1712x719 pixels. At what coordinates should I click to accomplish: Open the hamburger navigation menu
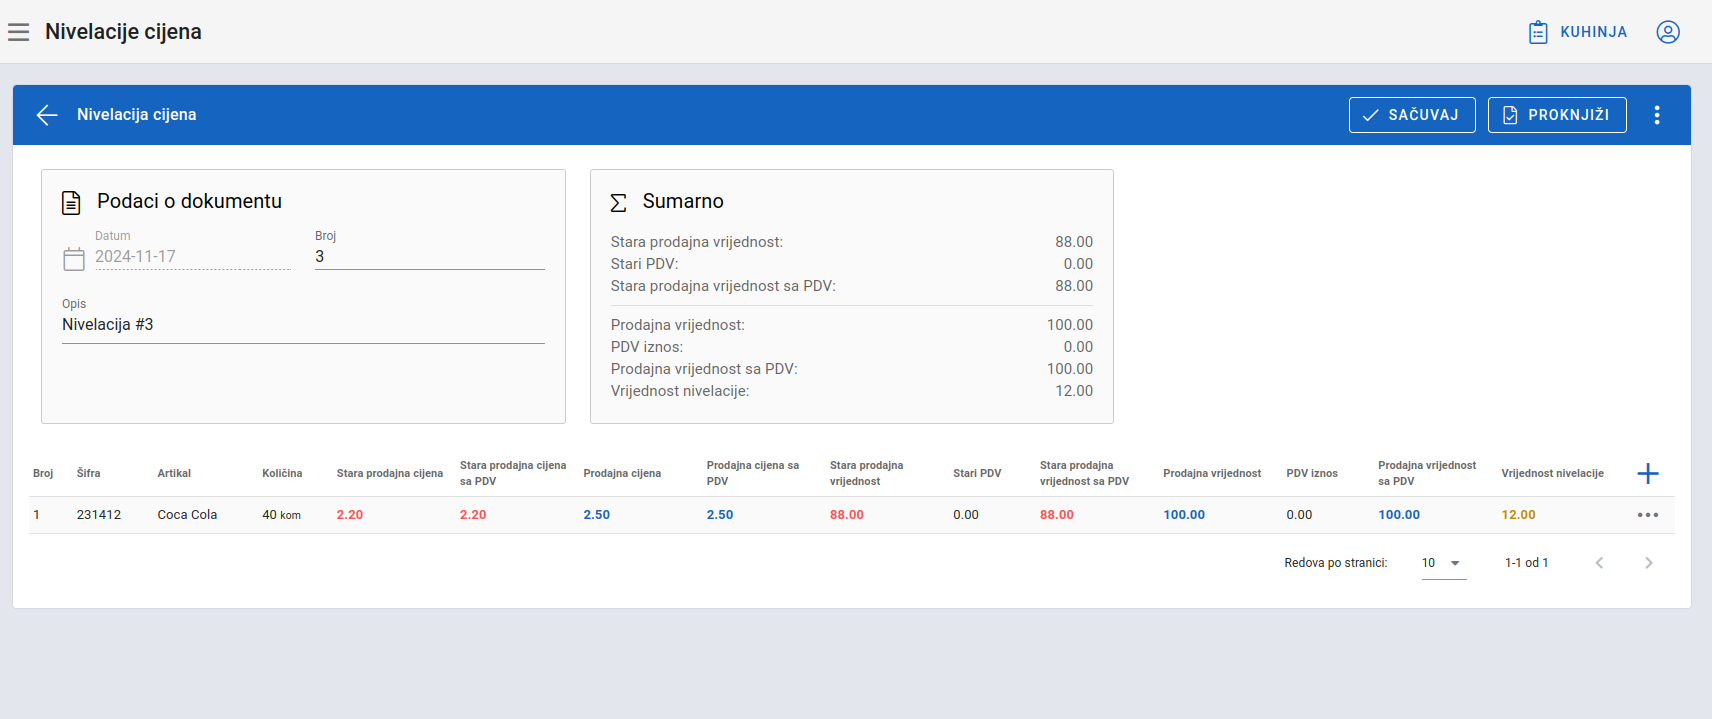point(18,32)
